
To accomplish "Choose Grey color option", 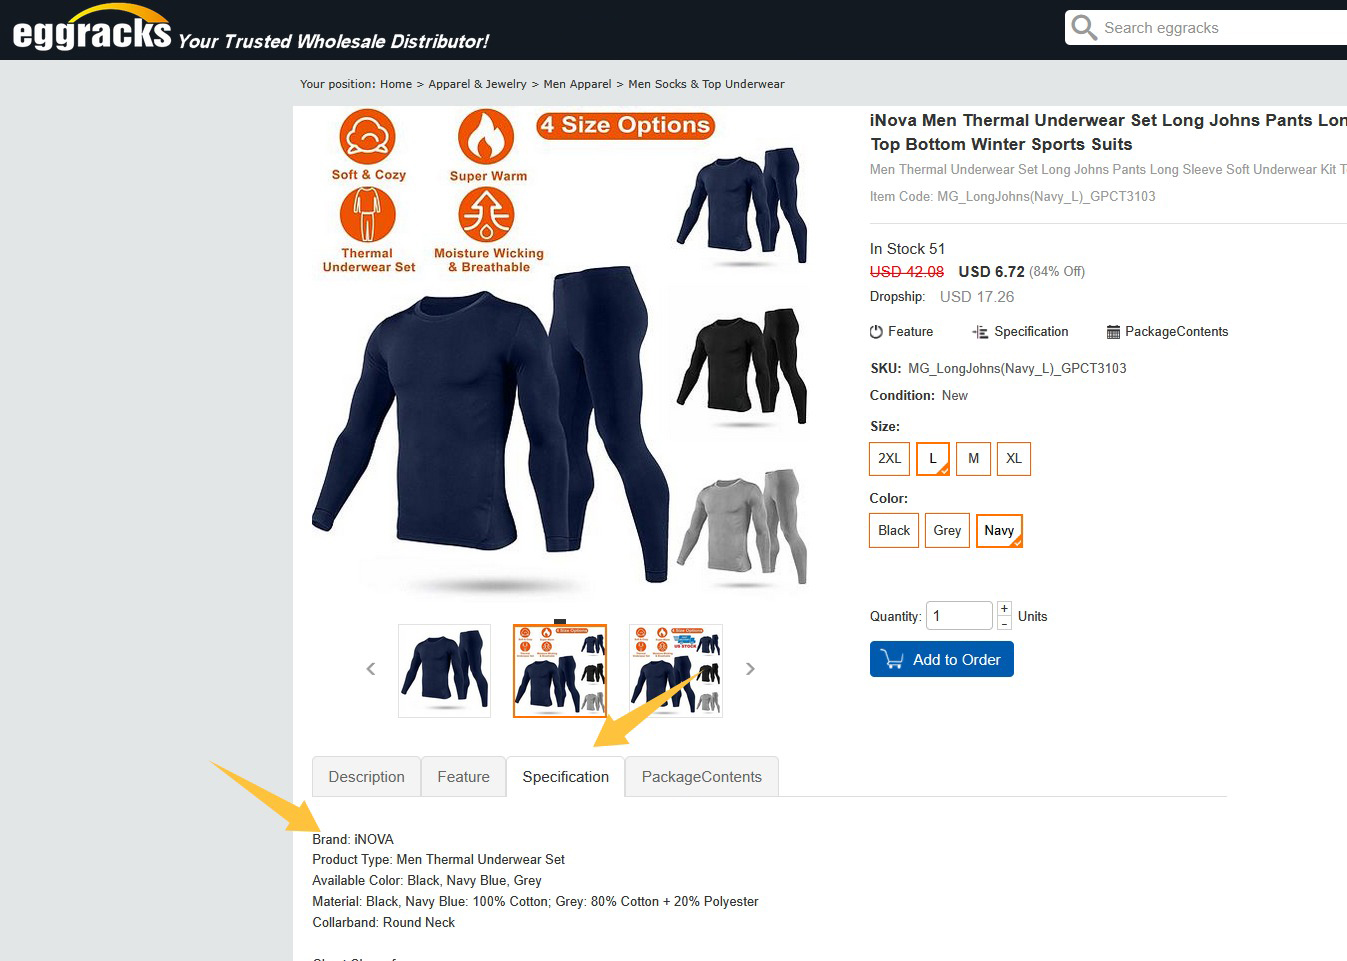I will [947, 531].
